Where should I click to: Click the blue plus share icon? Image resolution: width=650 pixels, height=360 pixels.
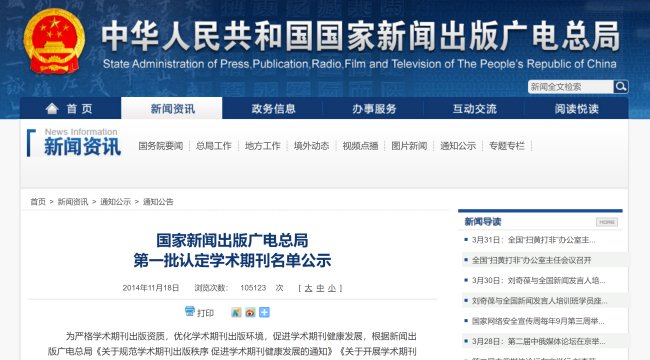coord(264,312)
